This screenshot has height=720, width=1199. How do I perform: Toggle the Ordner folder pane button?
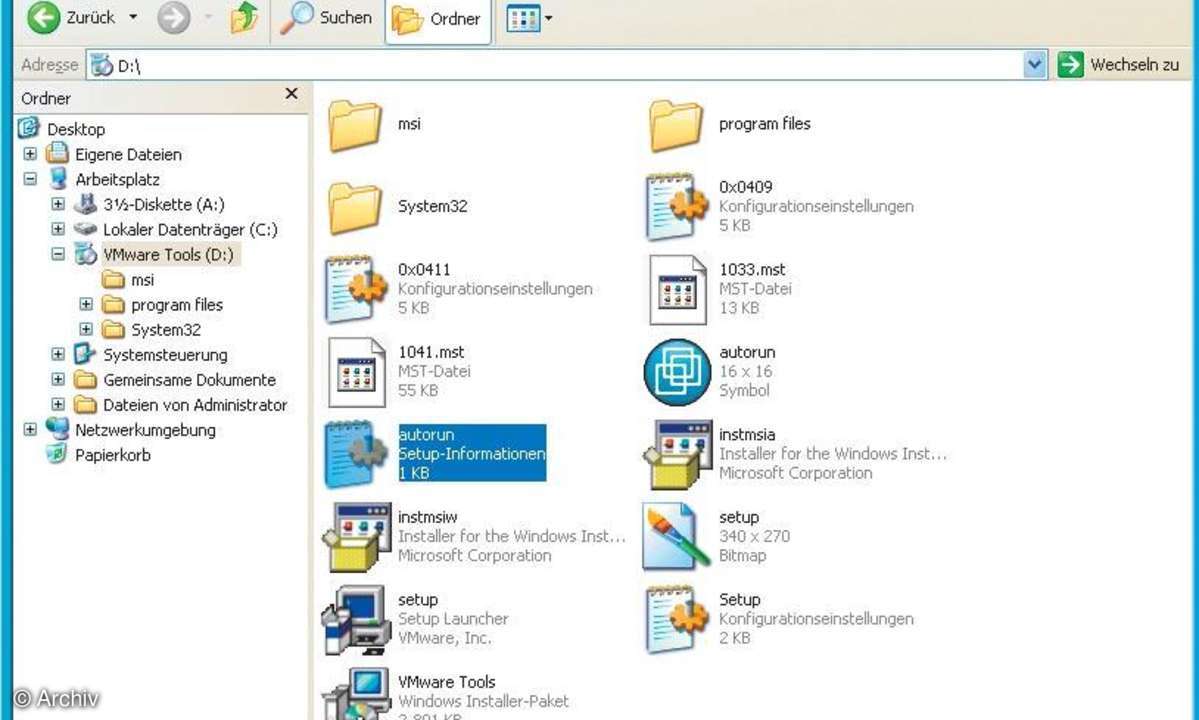(437, 18)
